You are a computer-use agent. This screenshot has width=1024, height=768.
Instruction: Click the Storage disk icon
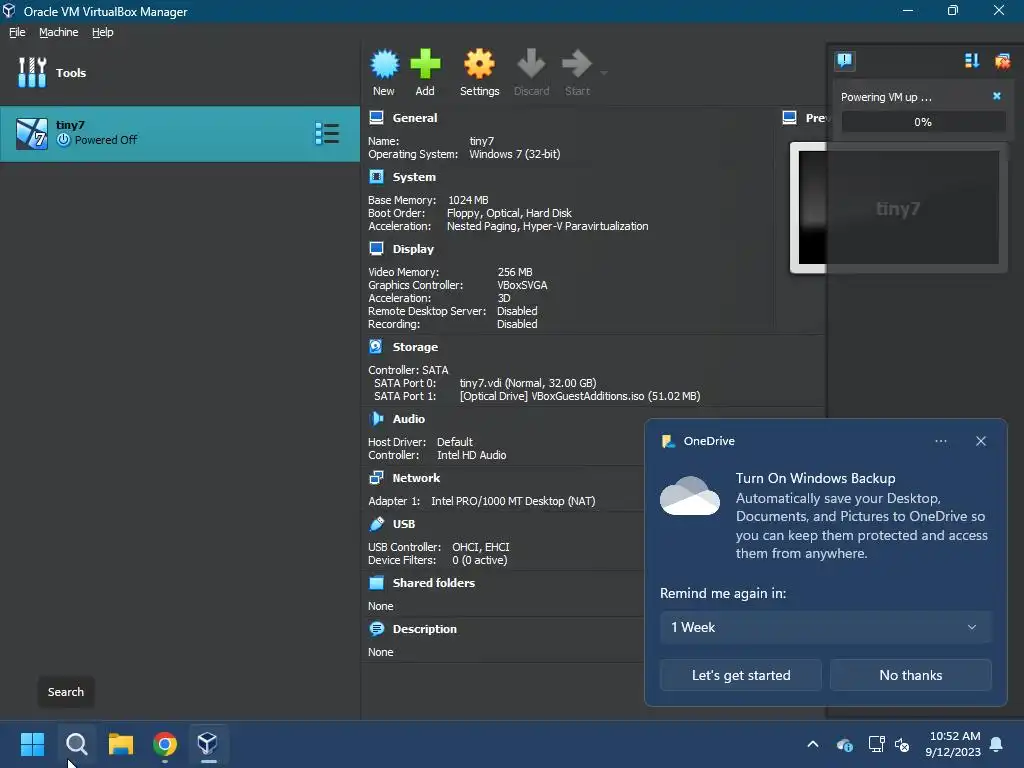coord(376,346)
